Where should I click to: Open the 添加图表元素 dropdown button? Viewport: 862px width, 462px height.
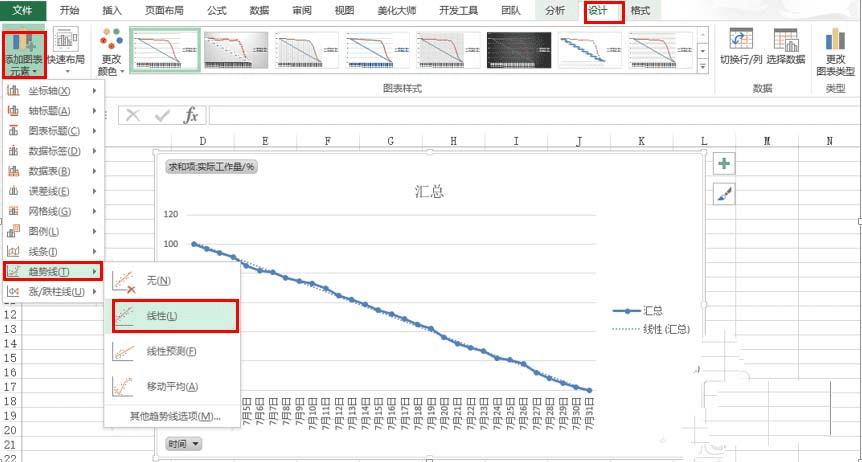pyautogui.click(x=24, y=54)
